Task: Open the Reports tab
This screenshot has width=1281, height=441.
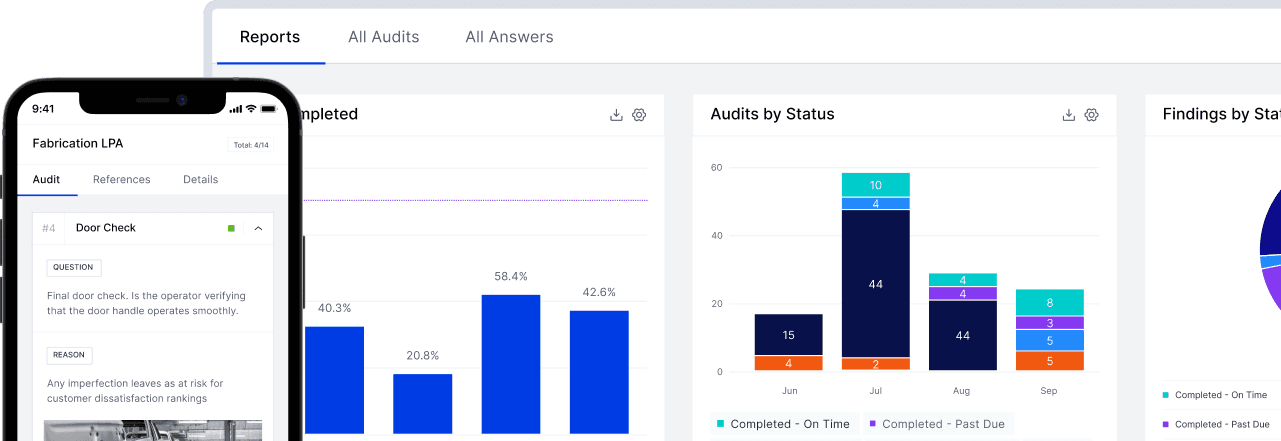Action: tap(270, 37)
